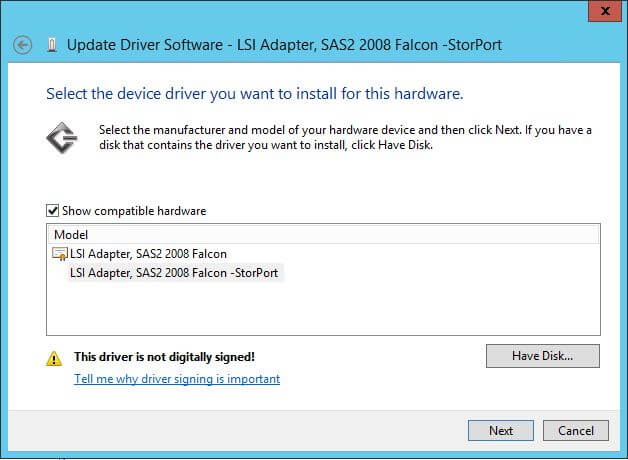Select LSI Adapter, SAS2 2008 Falcon entry
Viewport: 628px width, 460px height.
coord(148,254)
